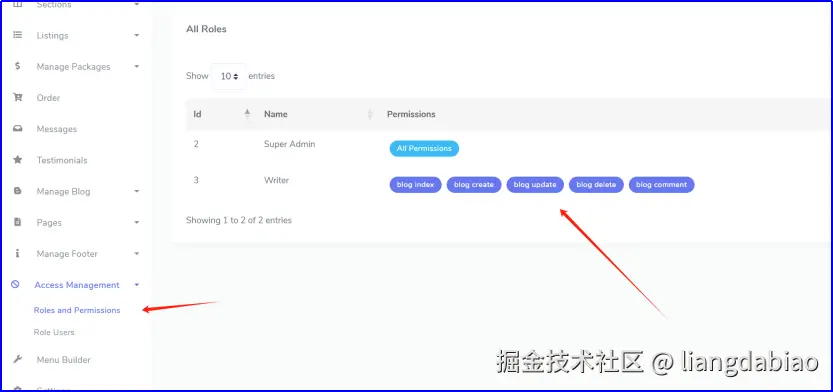The image size is (833, 392).
Task: Open the Menu Builder page
Action: click(x=64, y=360)
